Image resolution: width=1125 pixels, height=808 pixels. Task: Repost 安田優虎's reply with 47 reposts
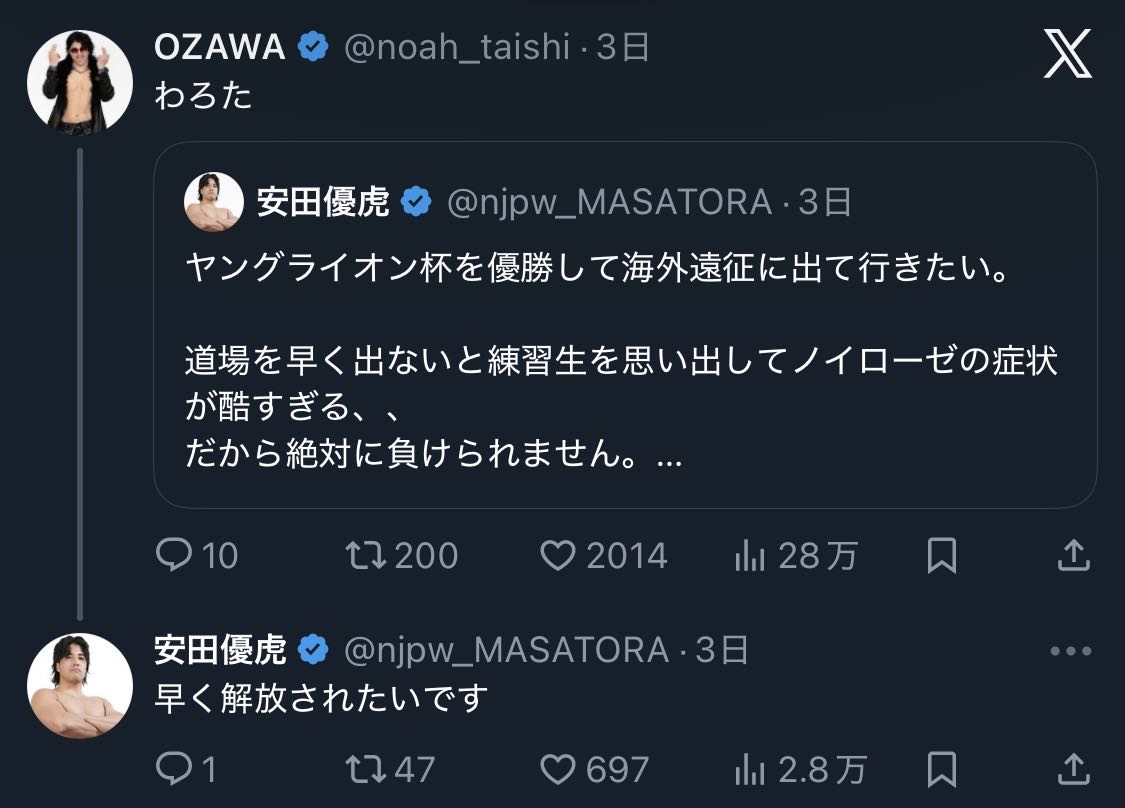[x=364, y=768]
